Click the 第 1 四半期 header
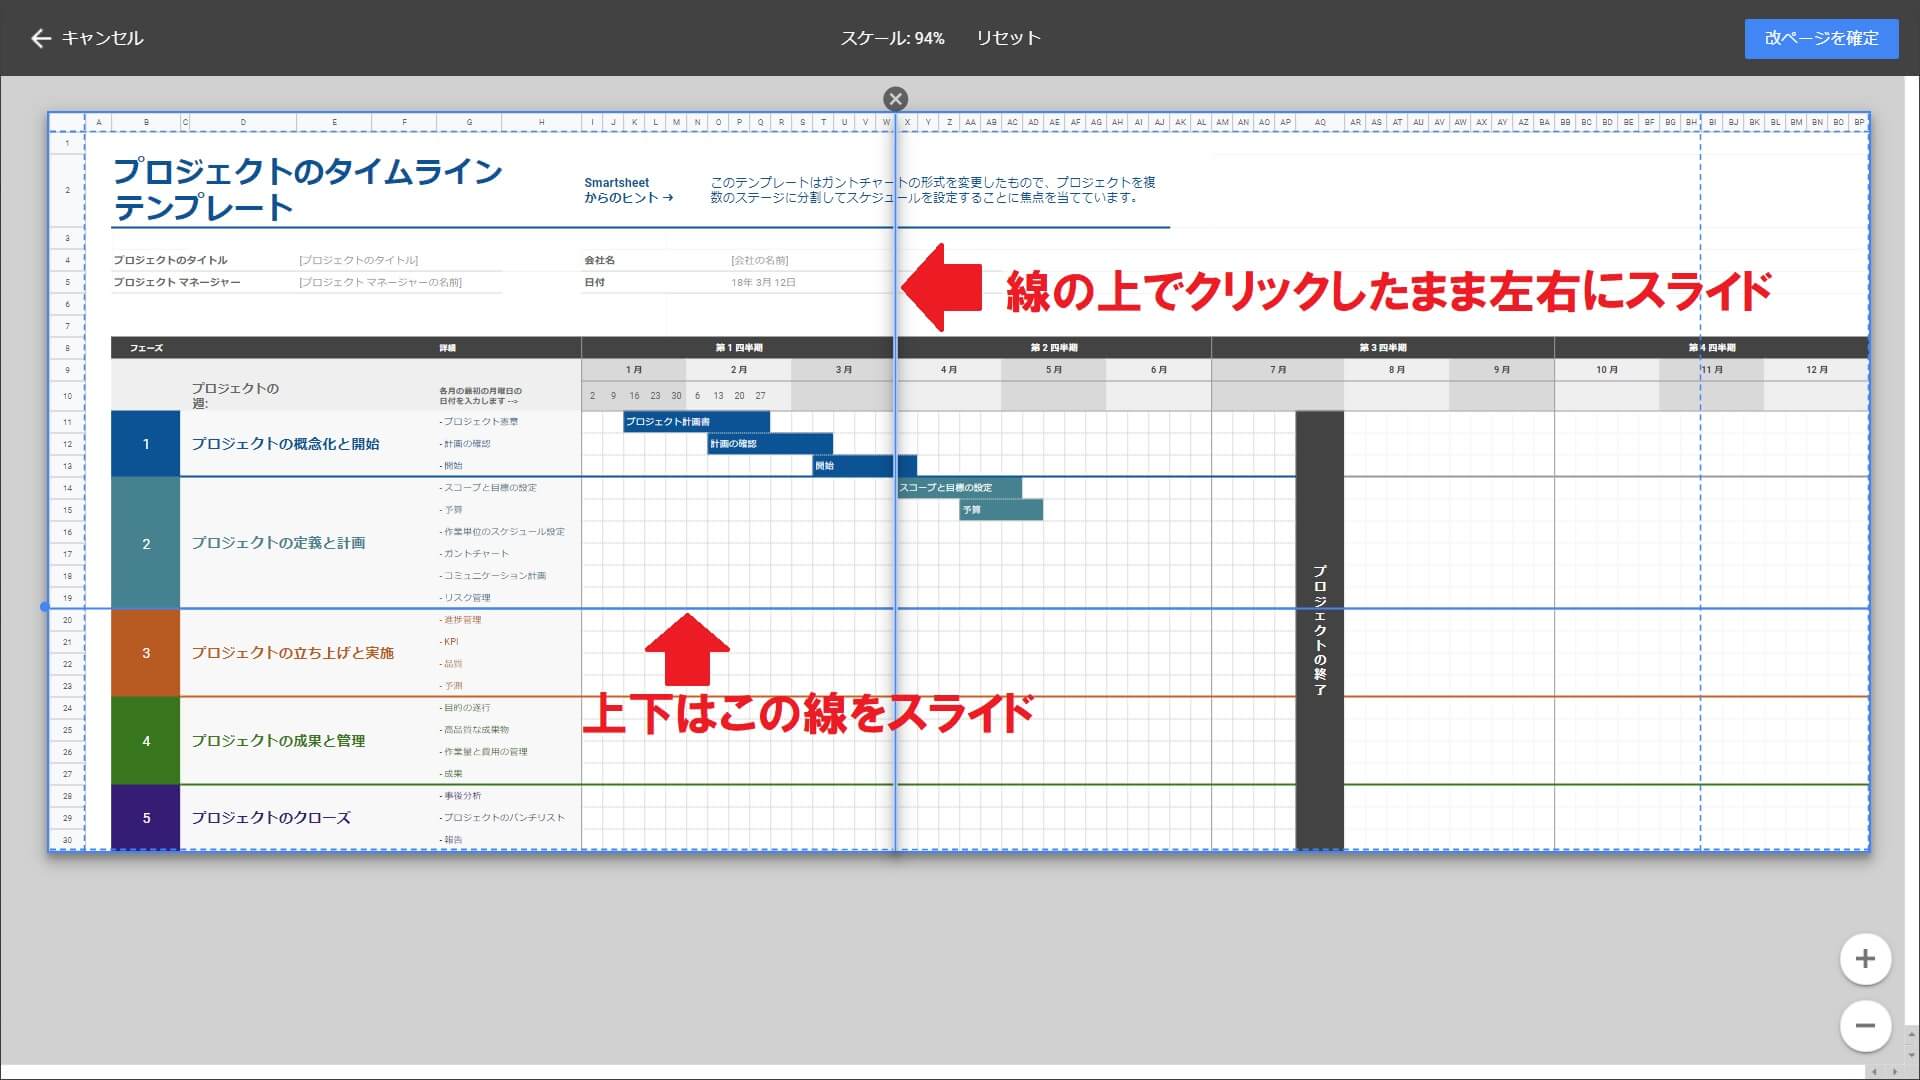Image resolution: width=1920 pixels, height=1080 pixels. tap(738, 348)
